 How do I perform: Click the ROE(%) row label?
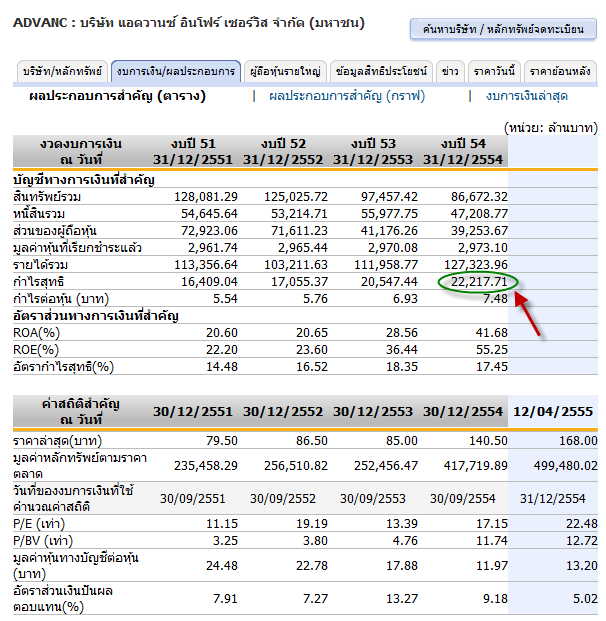[36, 350]
